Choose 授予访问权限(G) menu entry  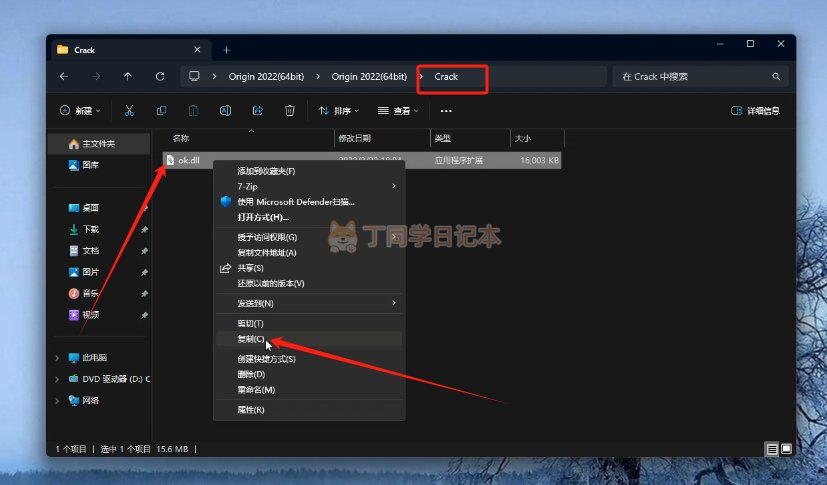(309, 237)
